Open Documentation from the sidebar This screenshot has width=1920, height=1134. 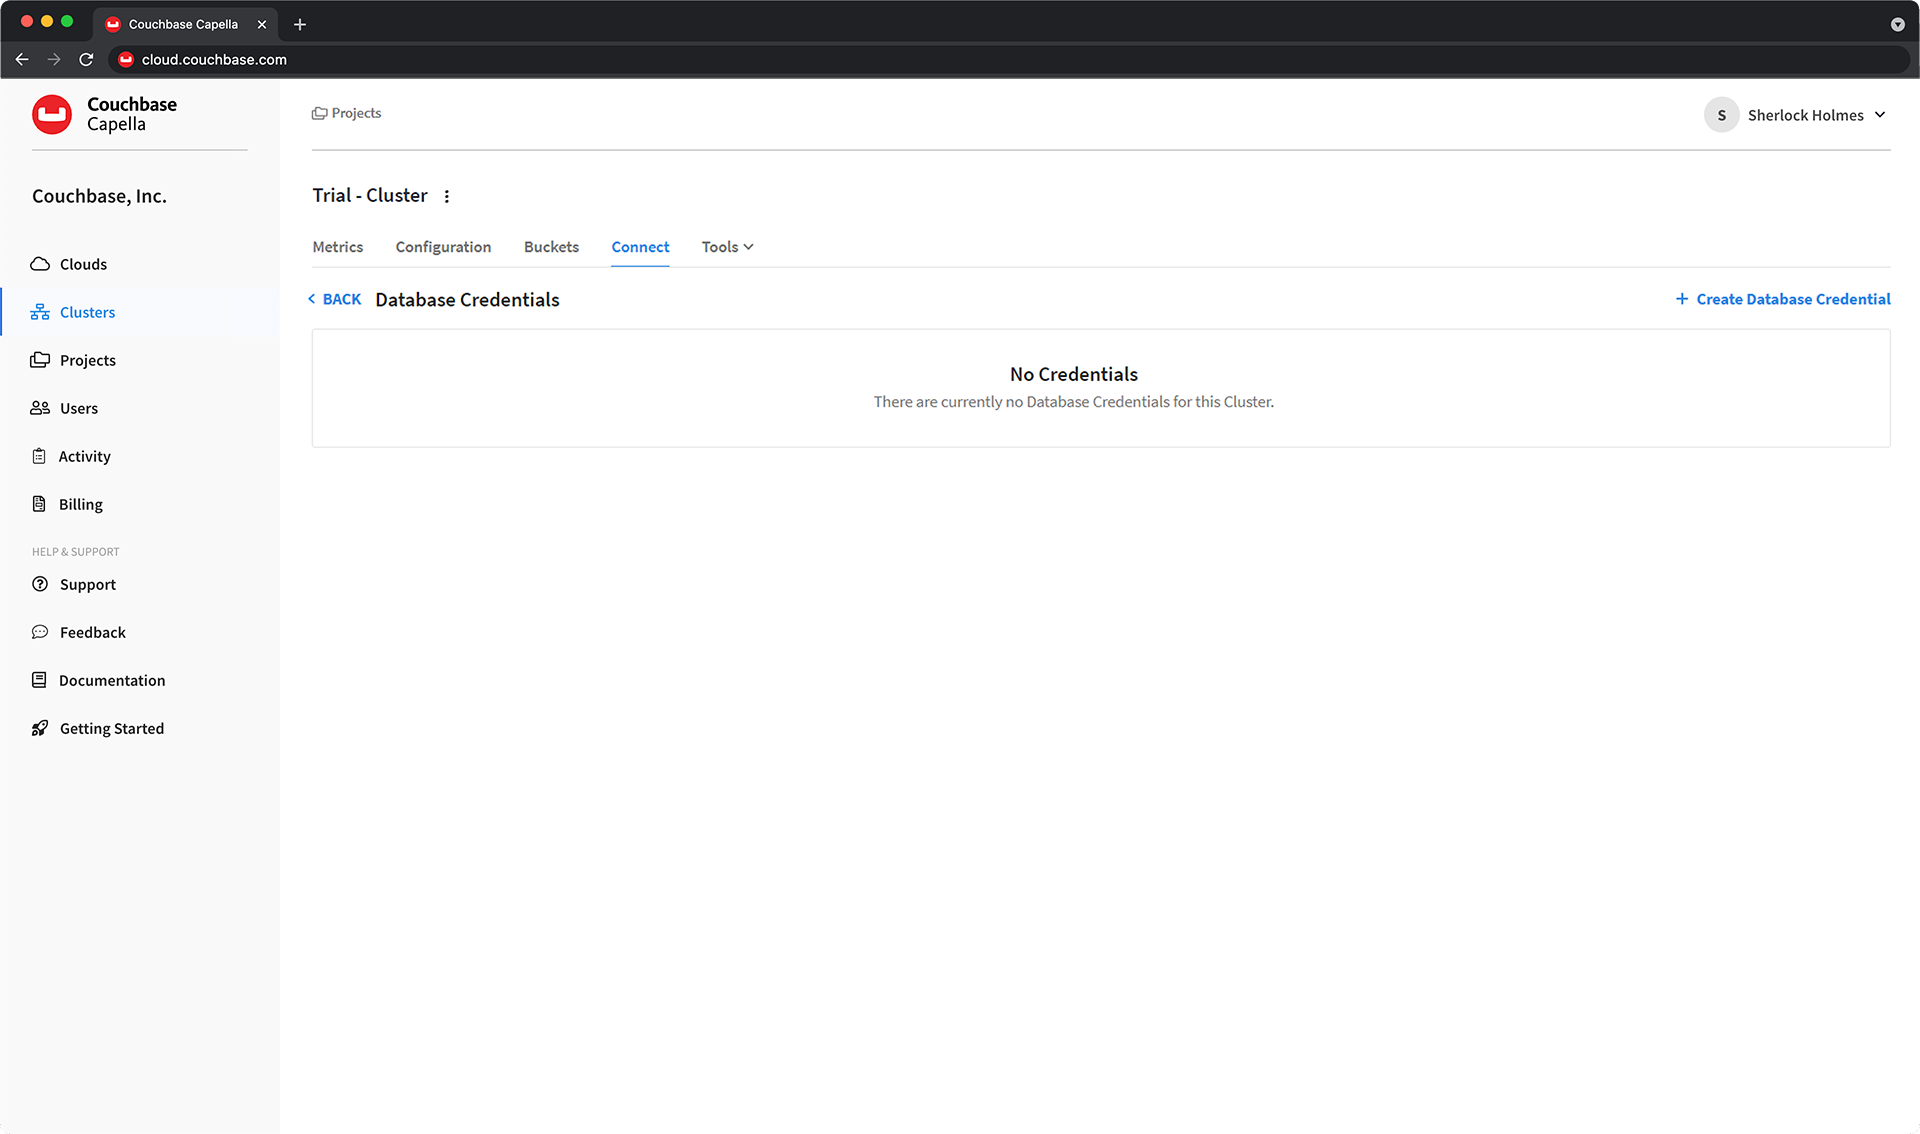pos(98,680)
